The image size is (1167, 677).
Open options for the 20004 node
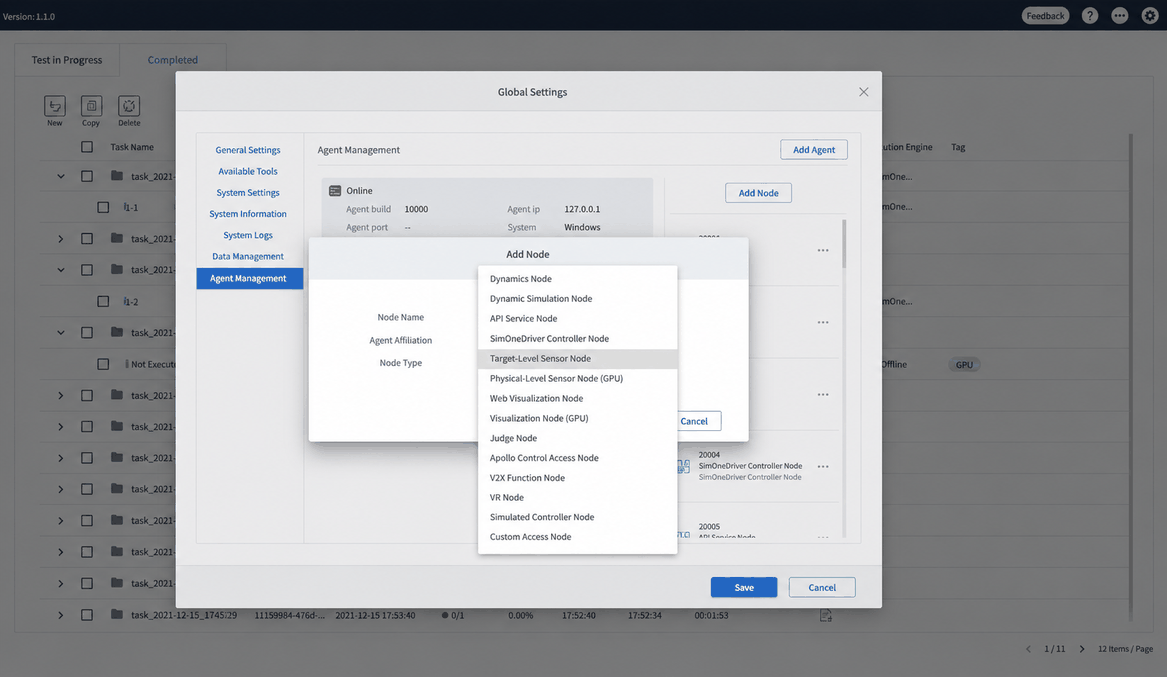tap(823, 466)
